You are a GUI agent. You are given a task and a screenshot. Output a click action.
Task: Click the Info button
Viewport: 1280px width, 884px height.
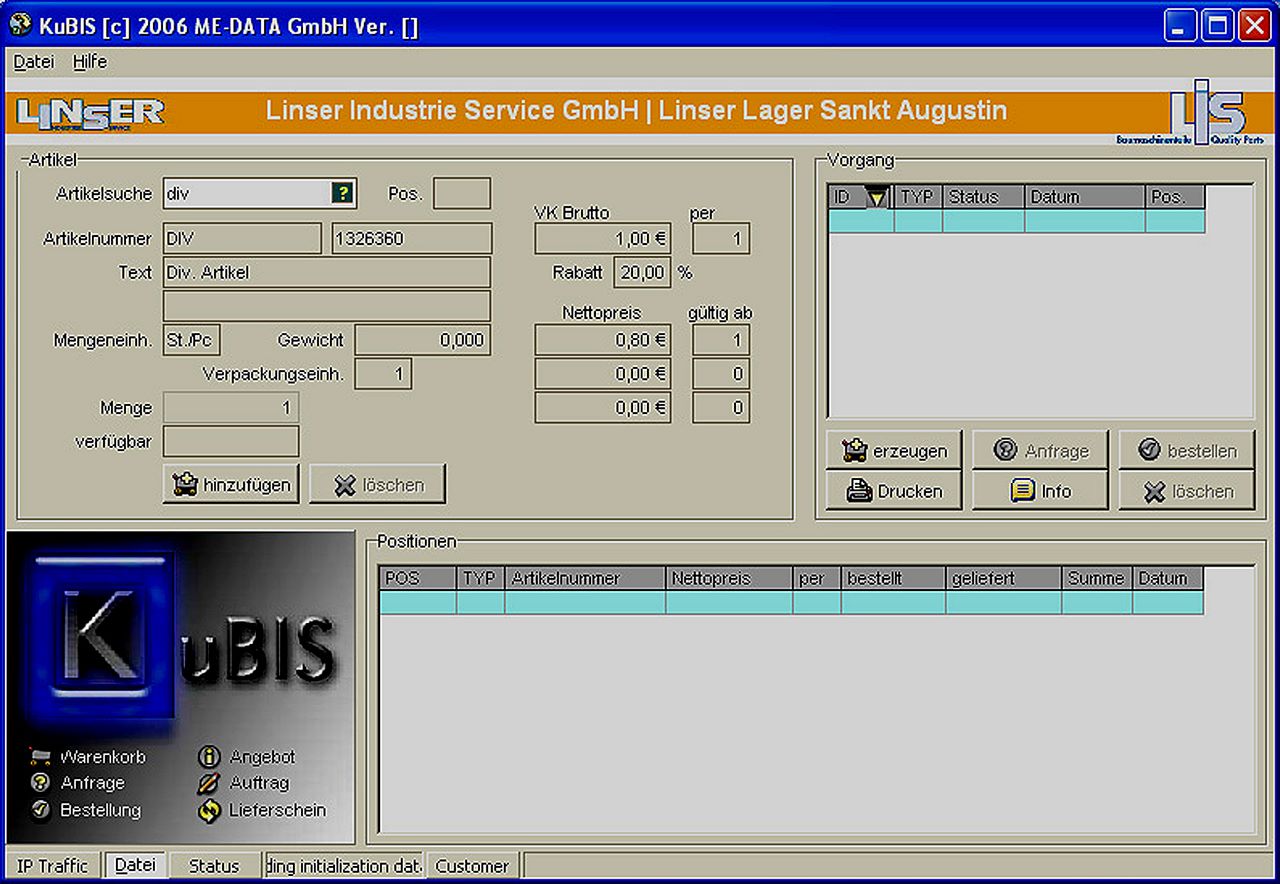[x=1040, y=491]
